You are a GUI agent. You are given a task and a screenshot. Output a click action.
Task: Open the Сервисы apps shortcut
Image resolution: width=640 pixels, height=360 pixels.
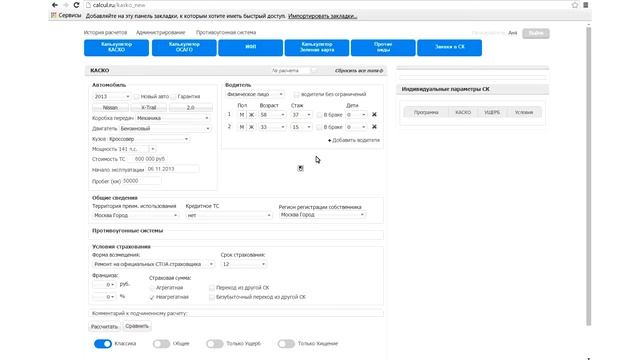[66, 16]
